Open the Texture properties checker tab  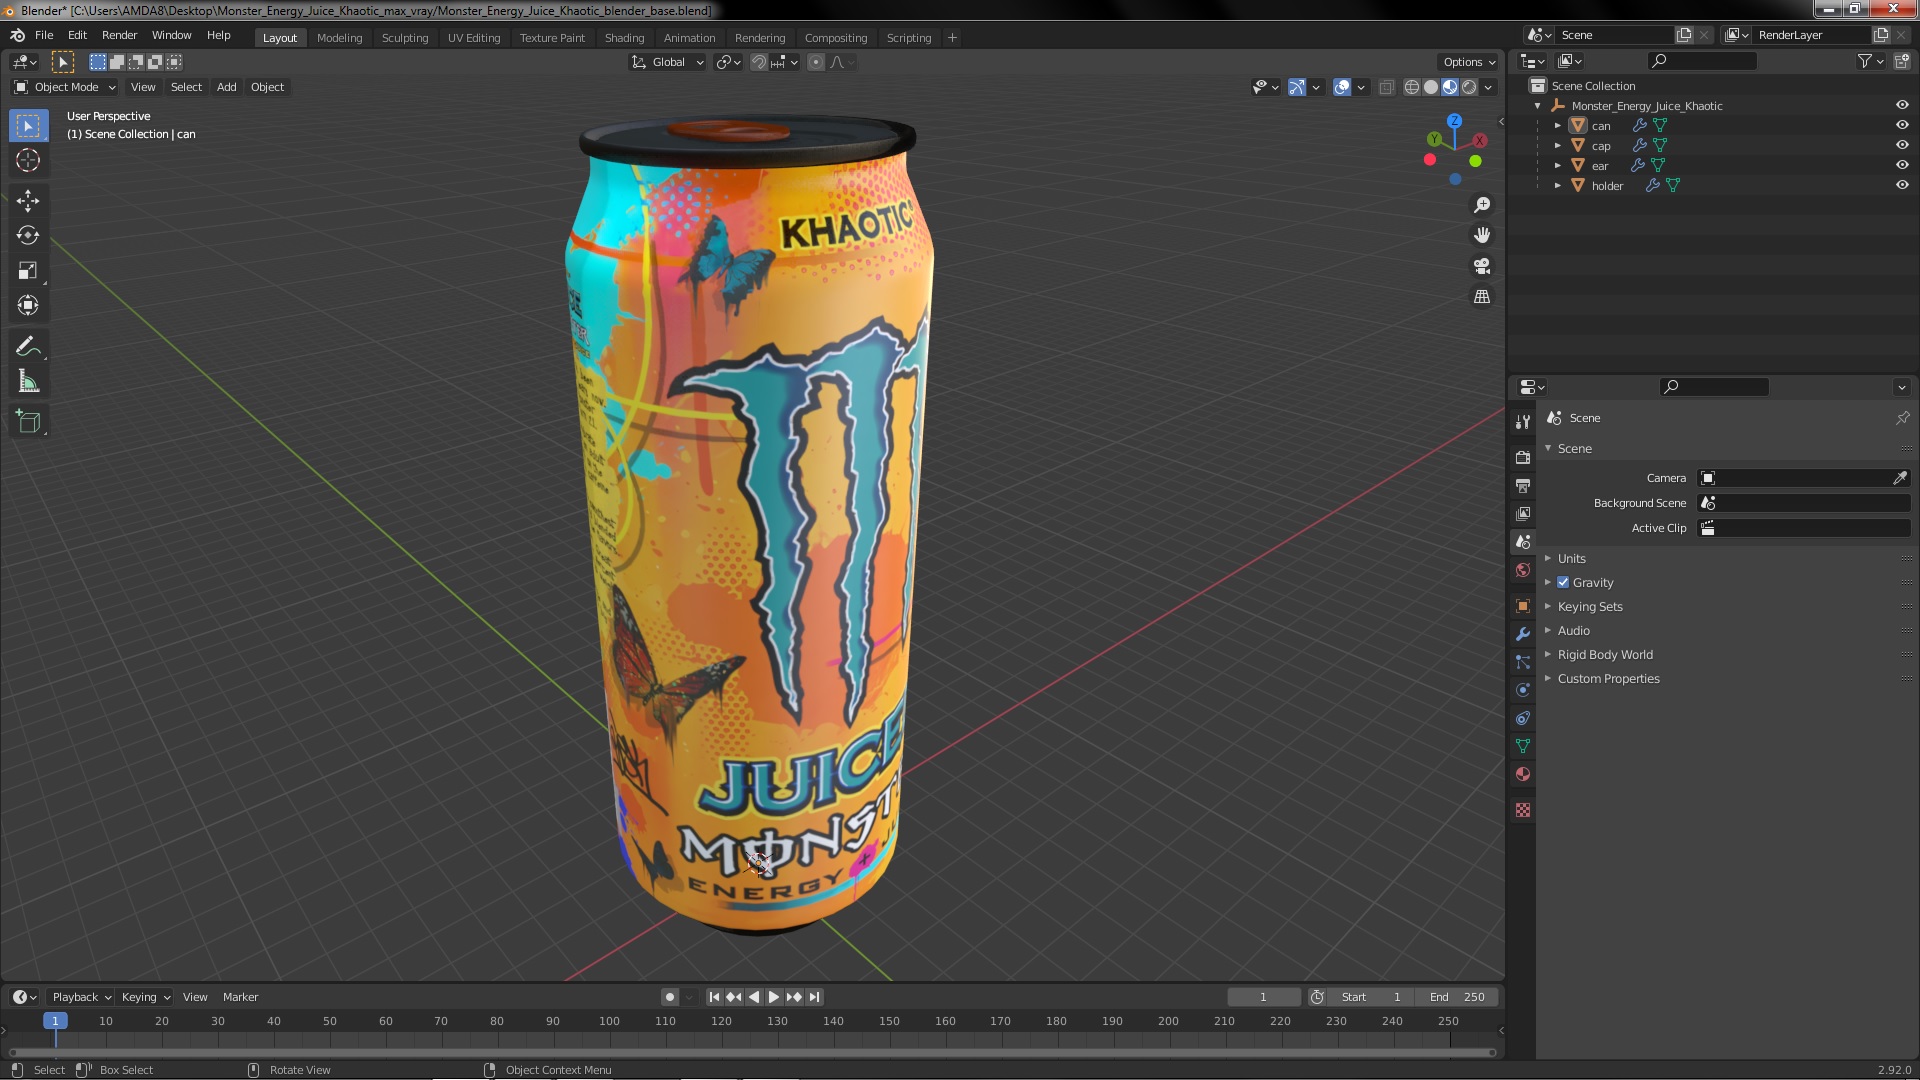(x=1523, y=810)
